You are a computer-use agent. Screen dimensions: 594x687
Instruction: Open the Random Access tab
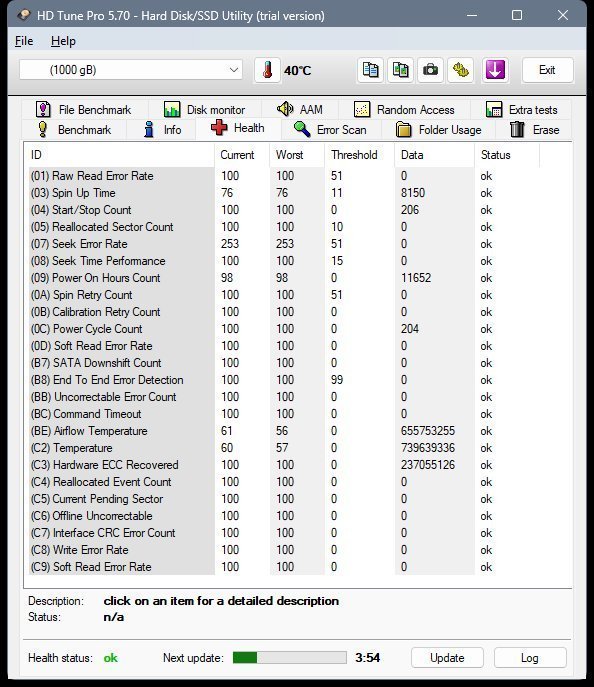(404, 109)
